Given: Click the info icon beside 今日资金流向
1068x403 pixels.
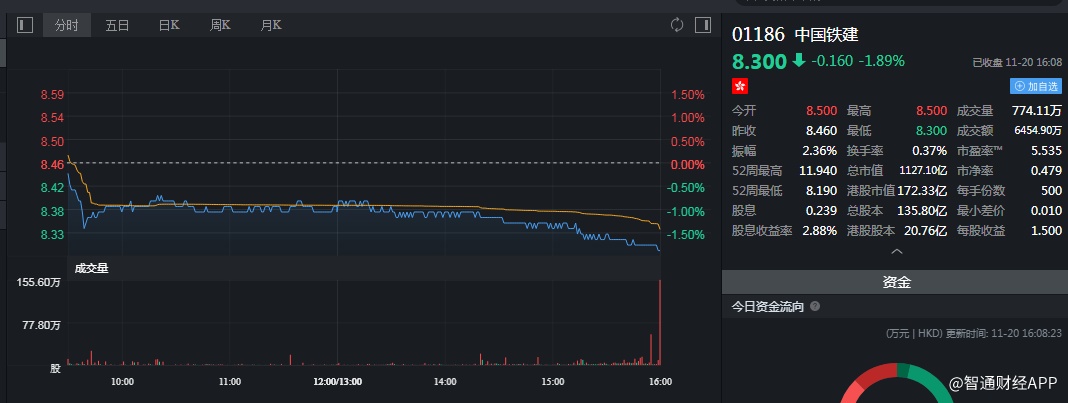Looking at the screenshot, I should coord(815,307).
